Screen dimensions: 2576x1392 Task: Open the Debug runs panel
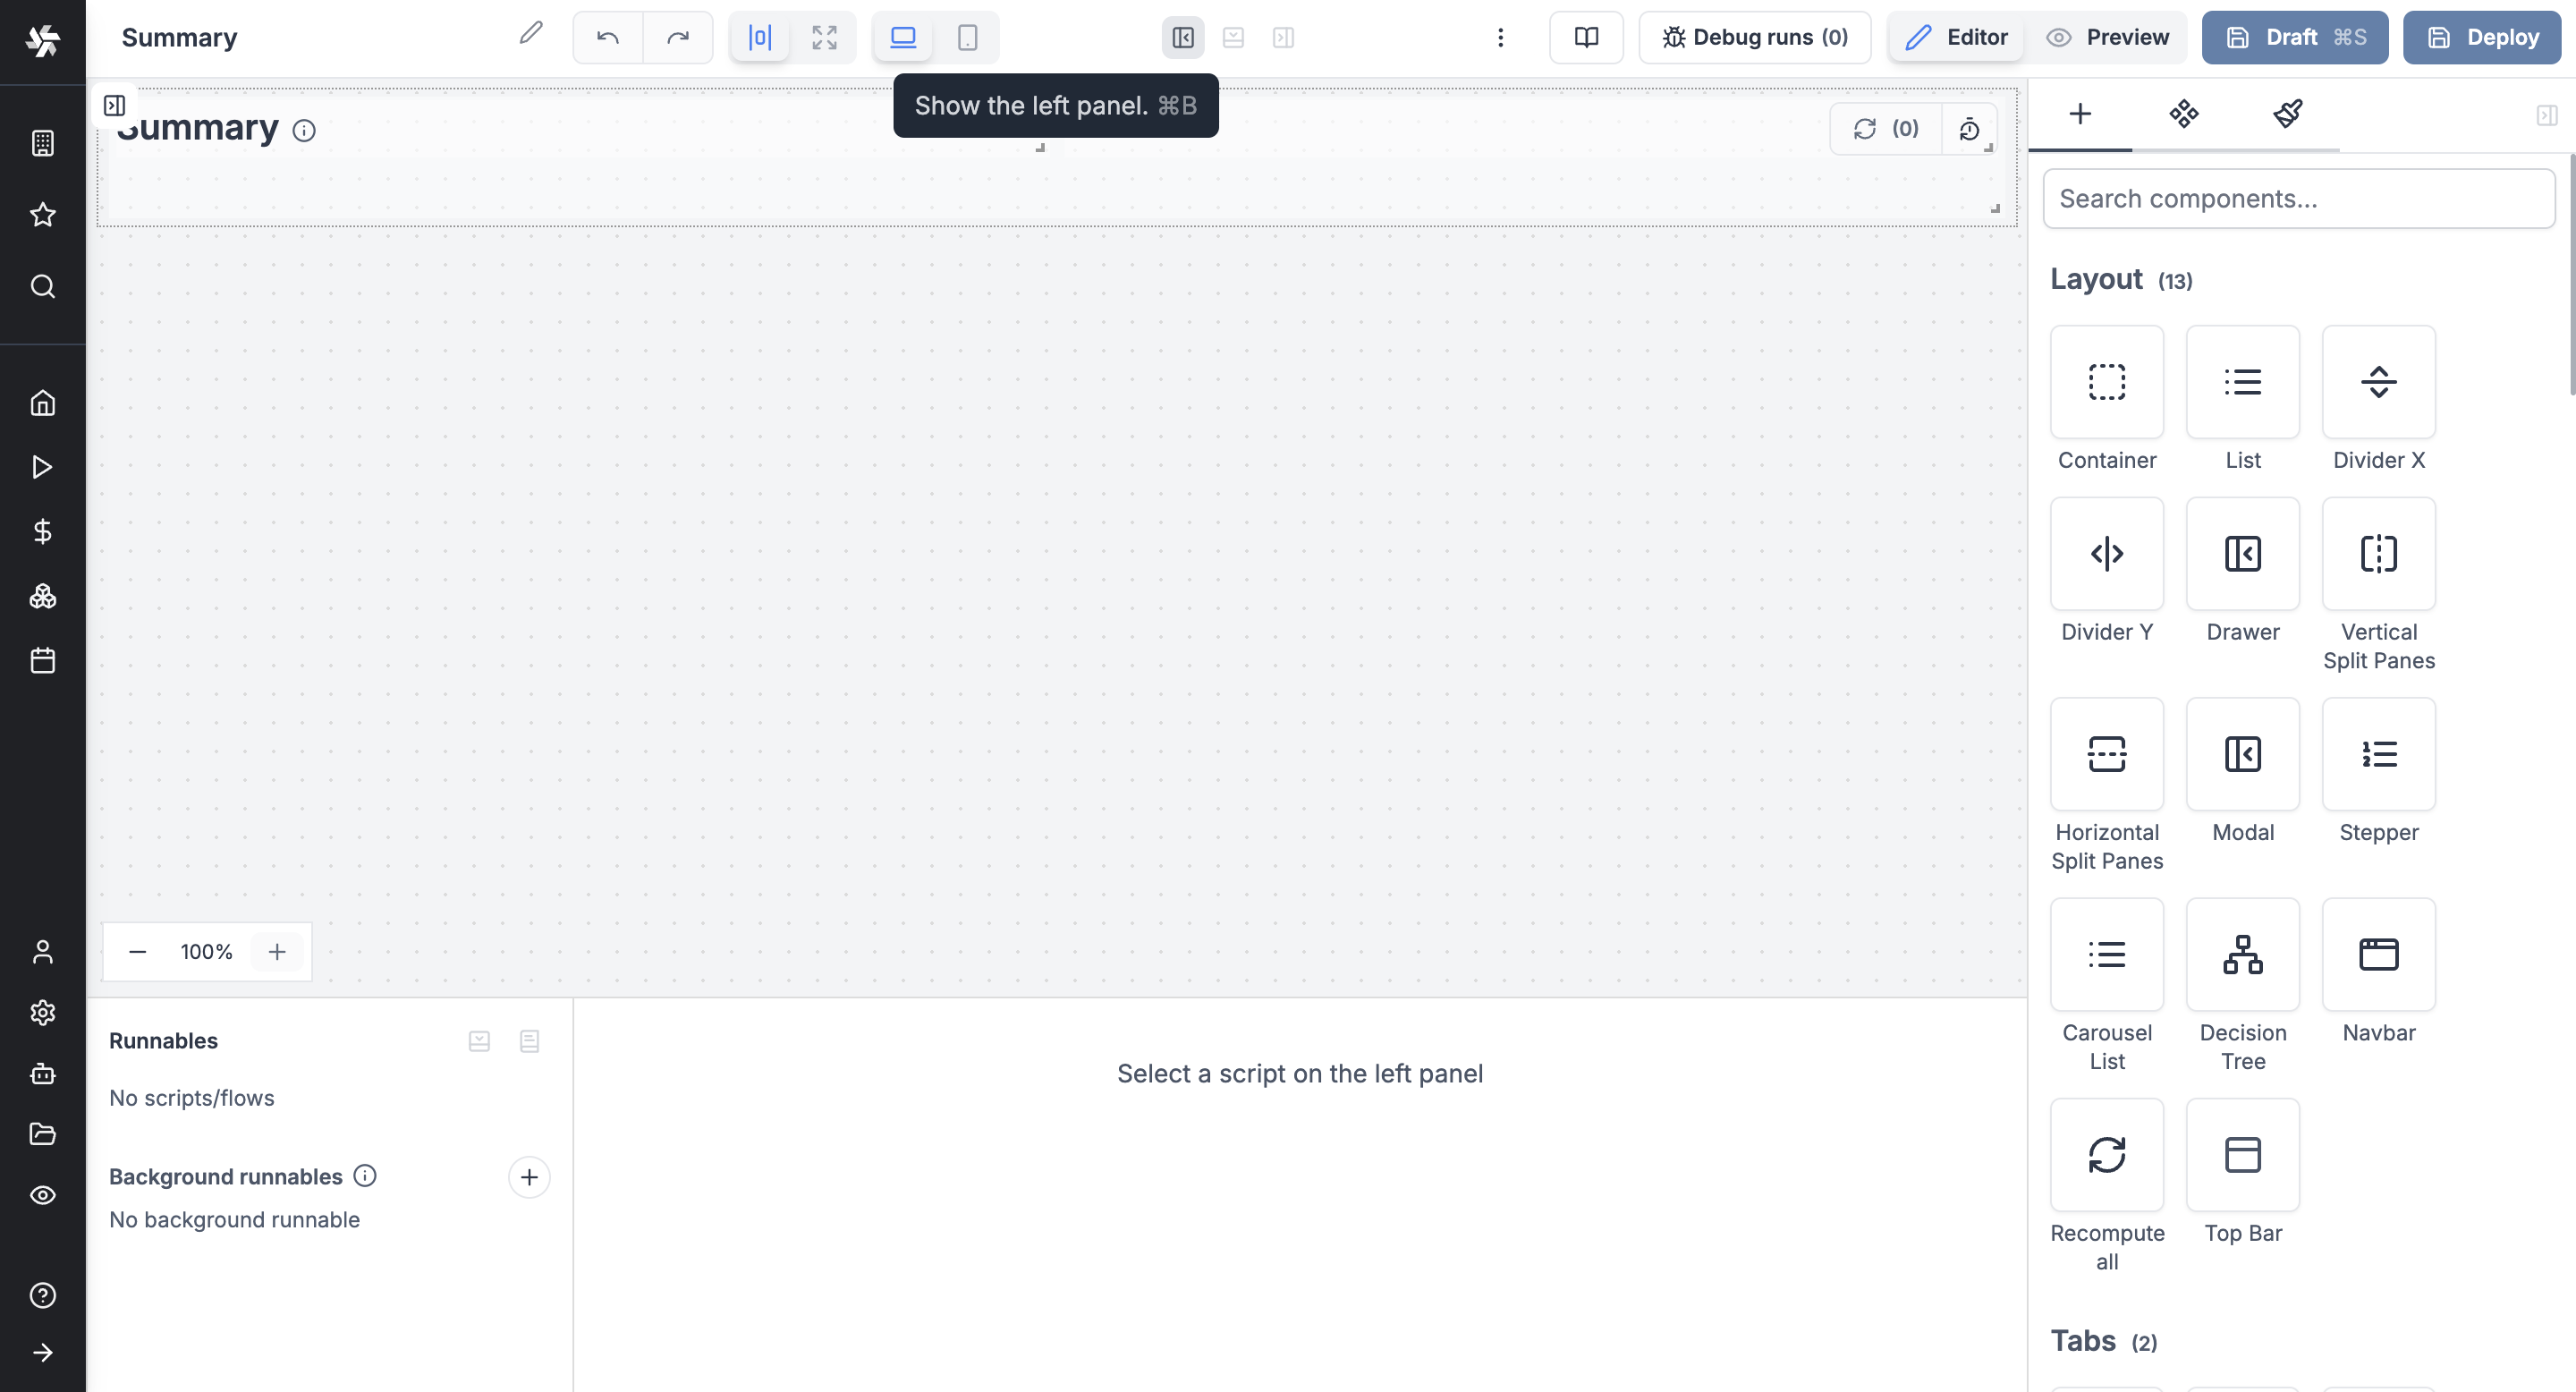point(1754,38)
